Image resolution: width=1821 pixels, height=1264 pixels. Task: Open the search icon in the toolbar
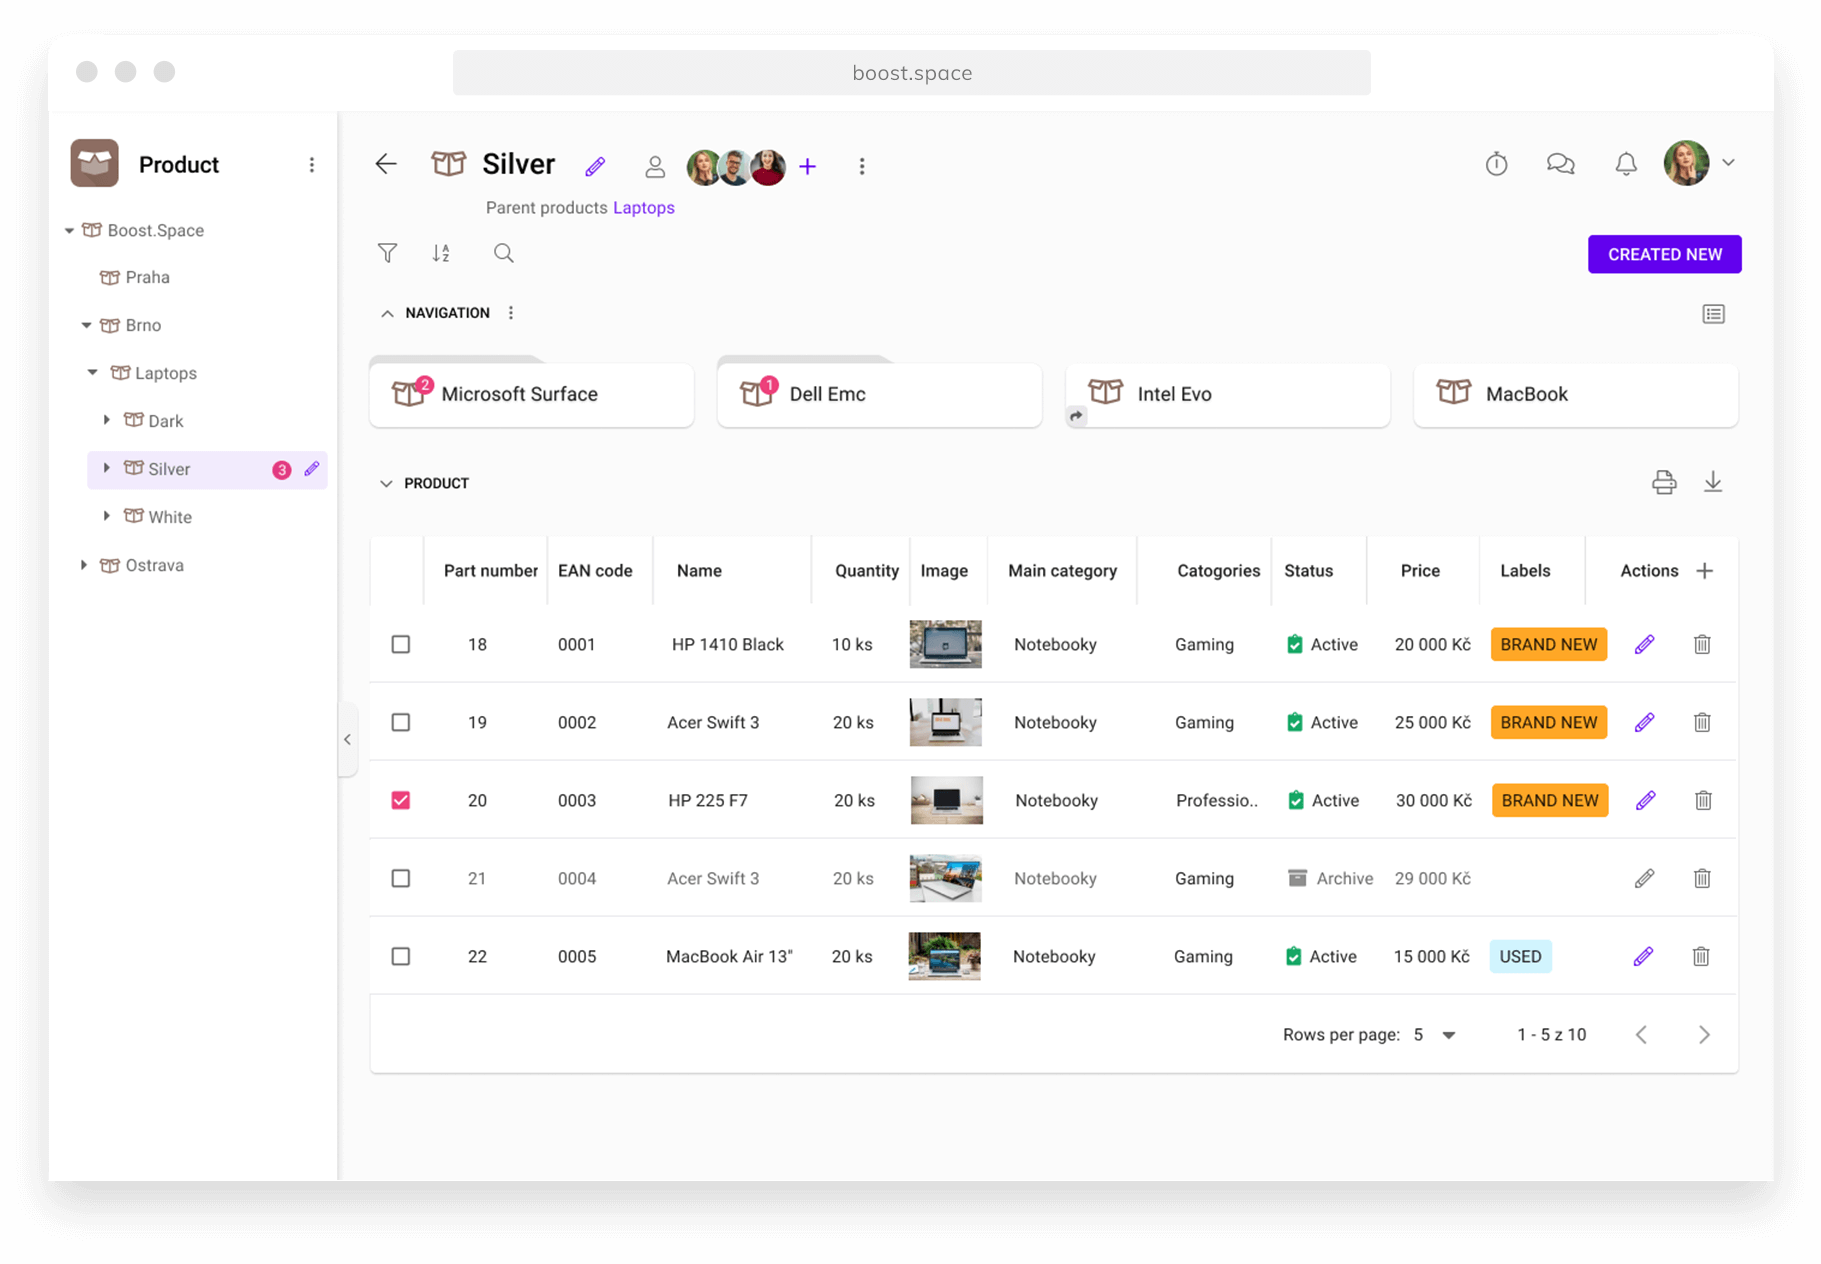point(503,253)
